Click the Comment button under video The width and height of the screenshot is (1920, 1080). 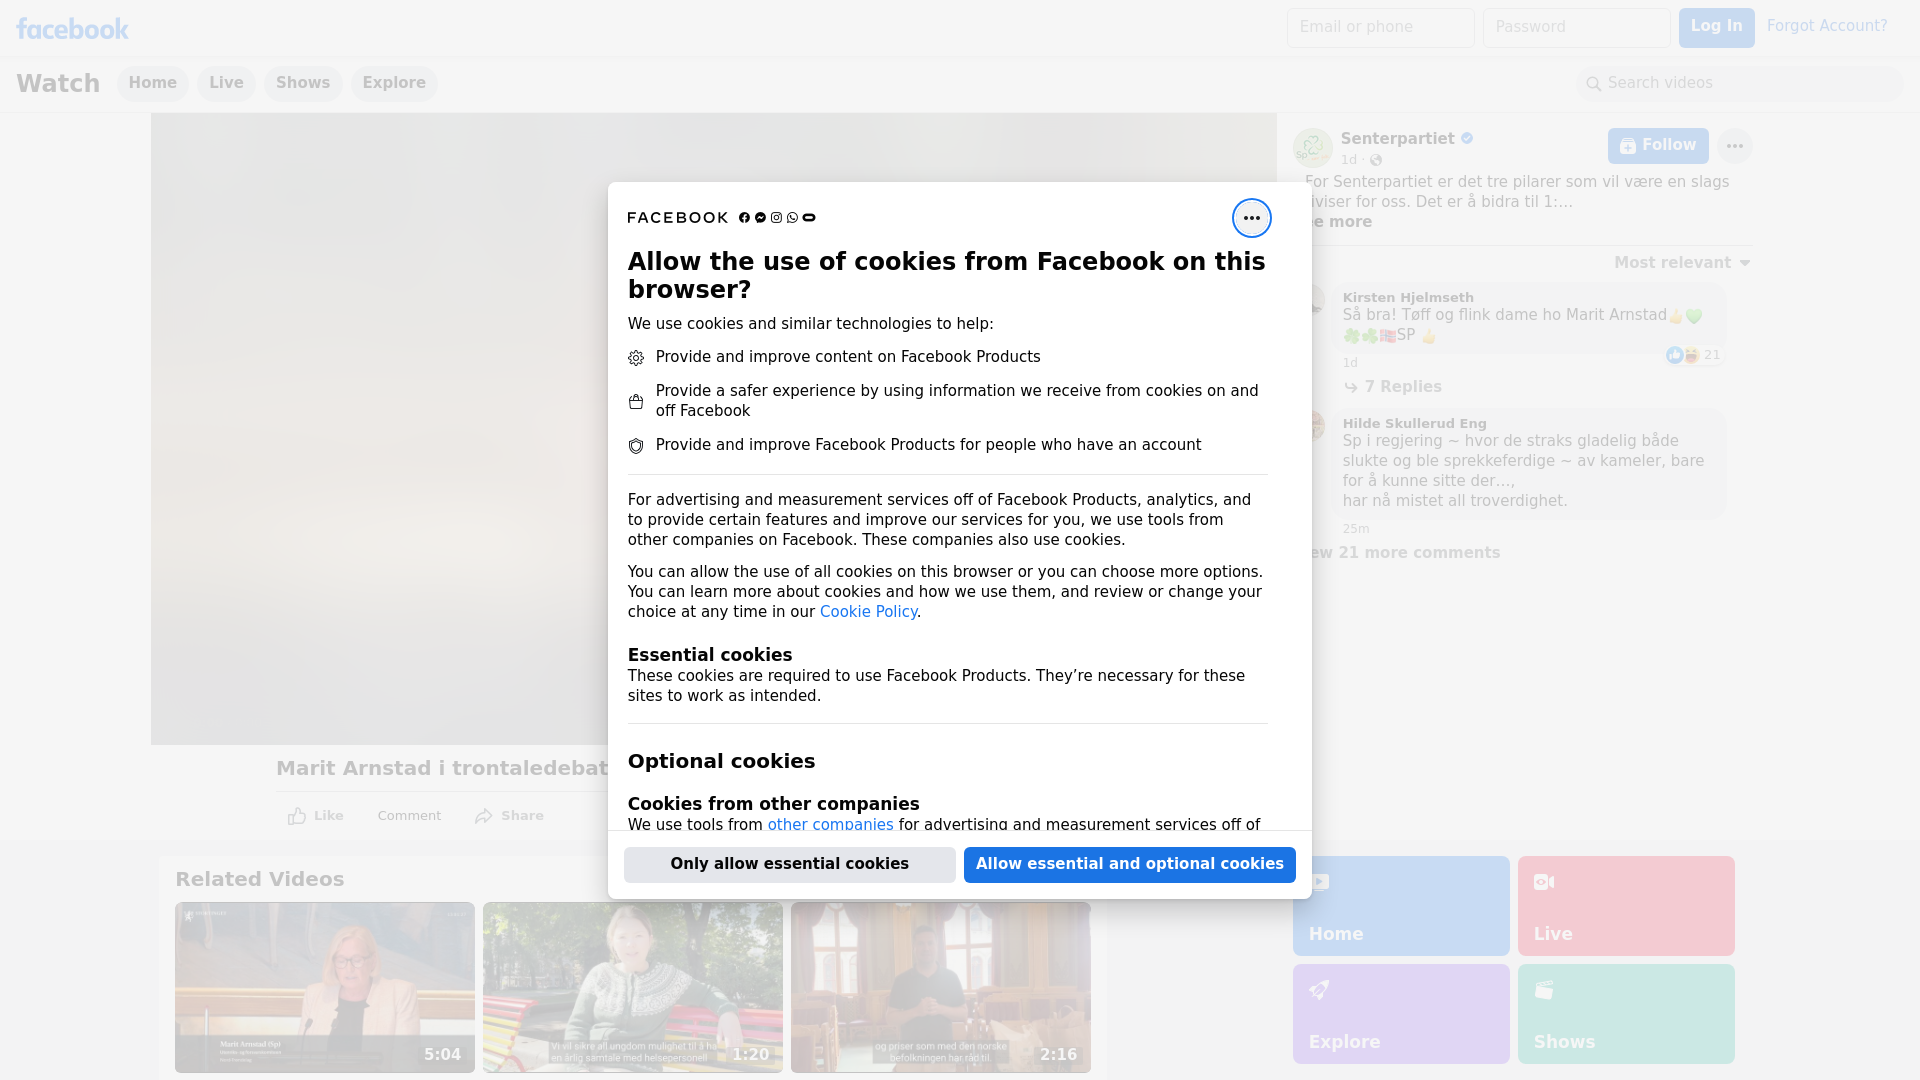point(409,816)
